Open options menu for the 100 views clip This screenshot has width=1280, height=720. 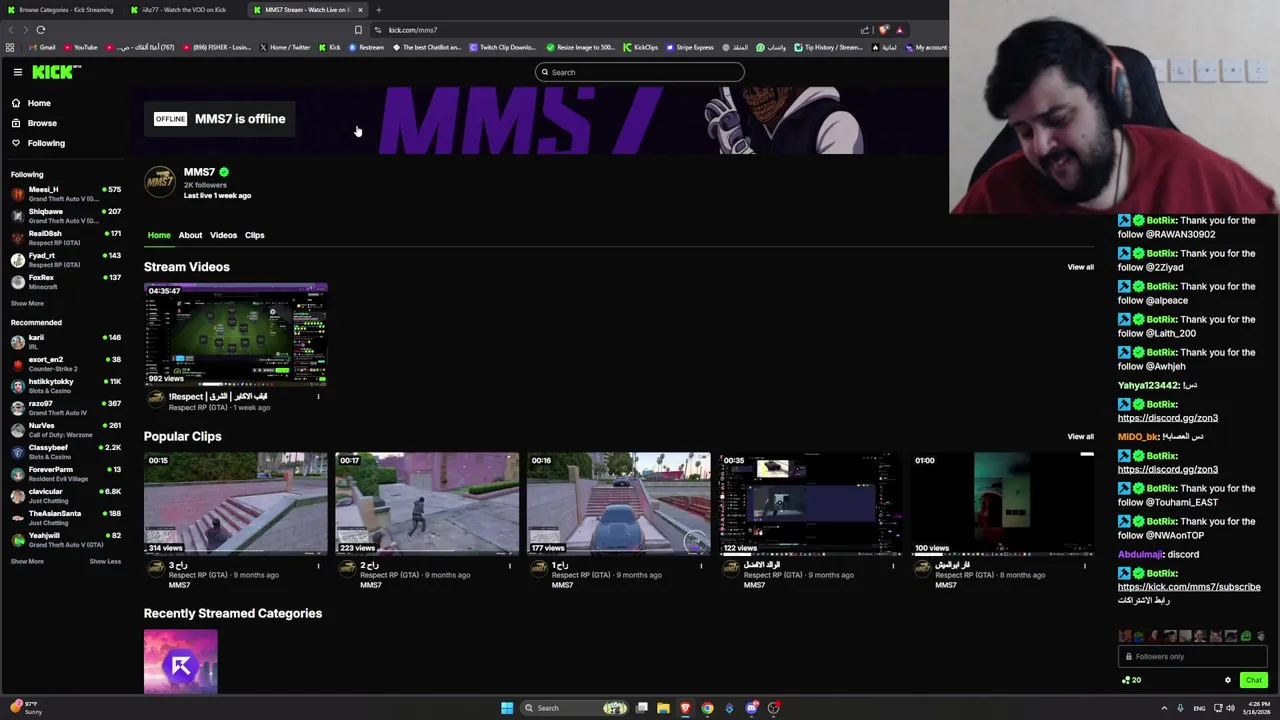(x=1085, y=566)
